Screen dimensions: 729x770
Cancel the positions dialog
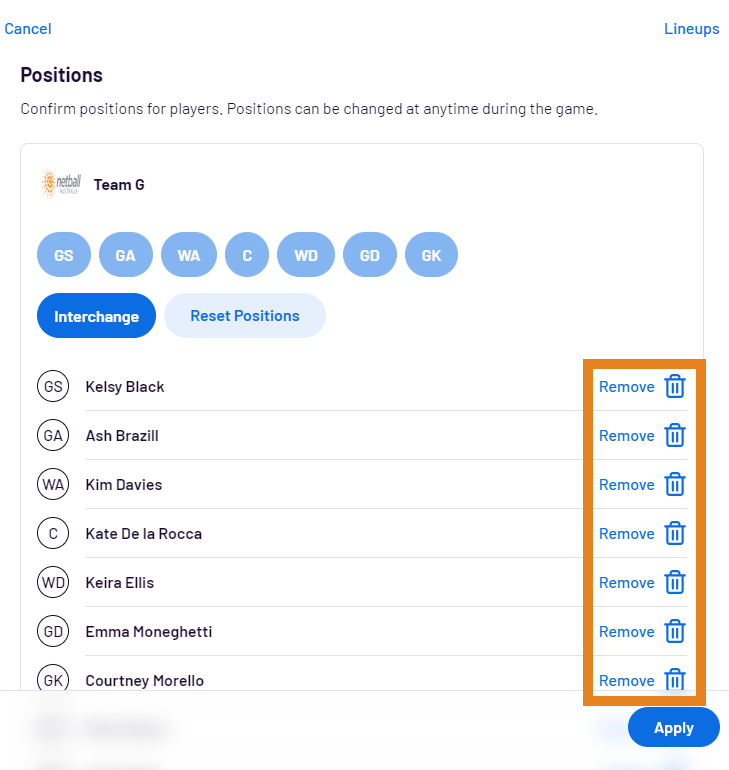click(28, 28)
